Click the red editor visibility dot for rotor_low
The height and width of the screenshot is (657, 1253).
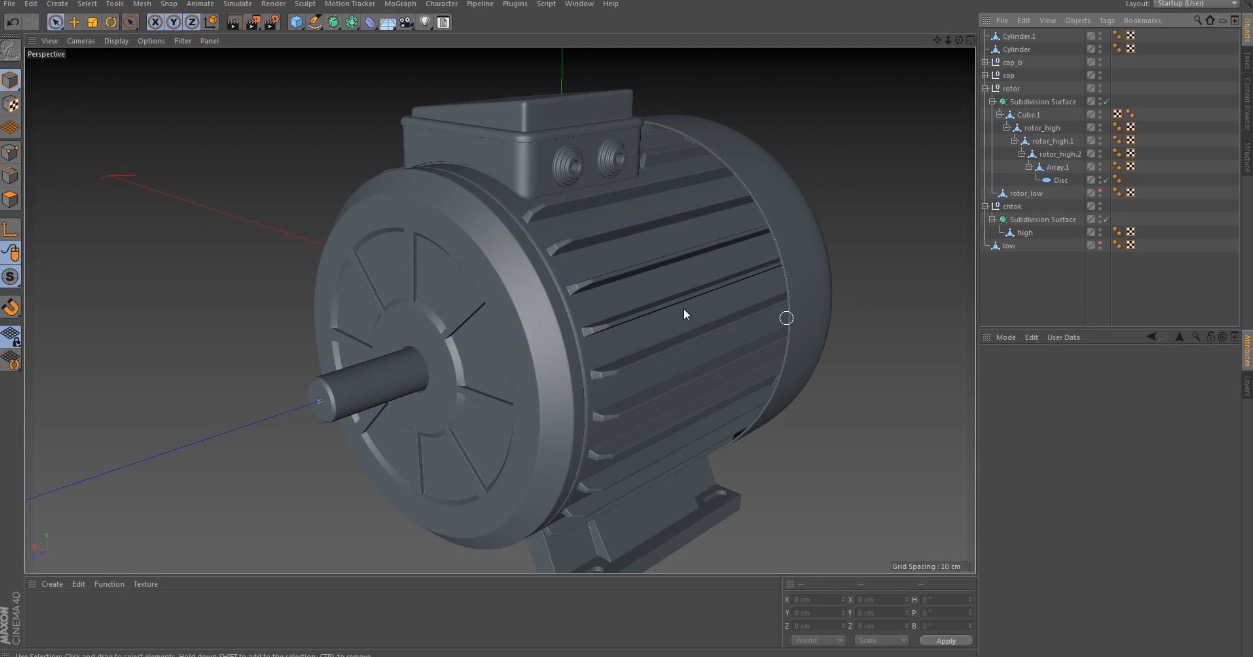(x=1099, y=188)
